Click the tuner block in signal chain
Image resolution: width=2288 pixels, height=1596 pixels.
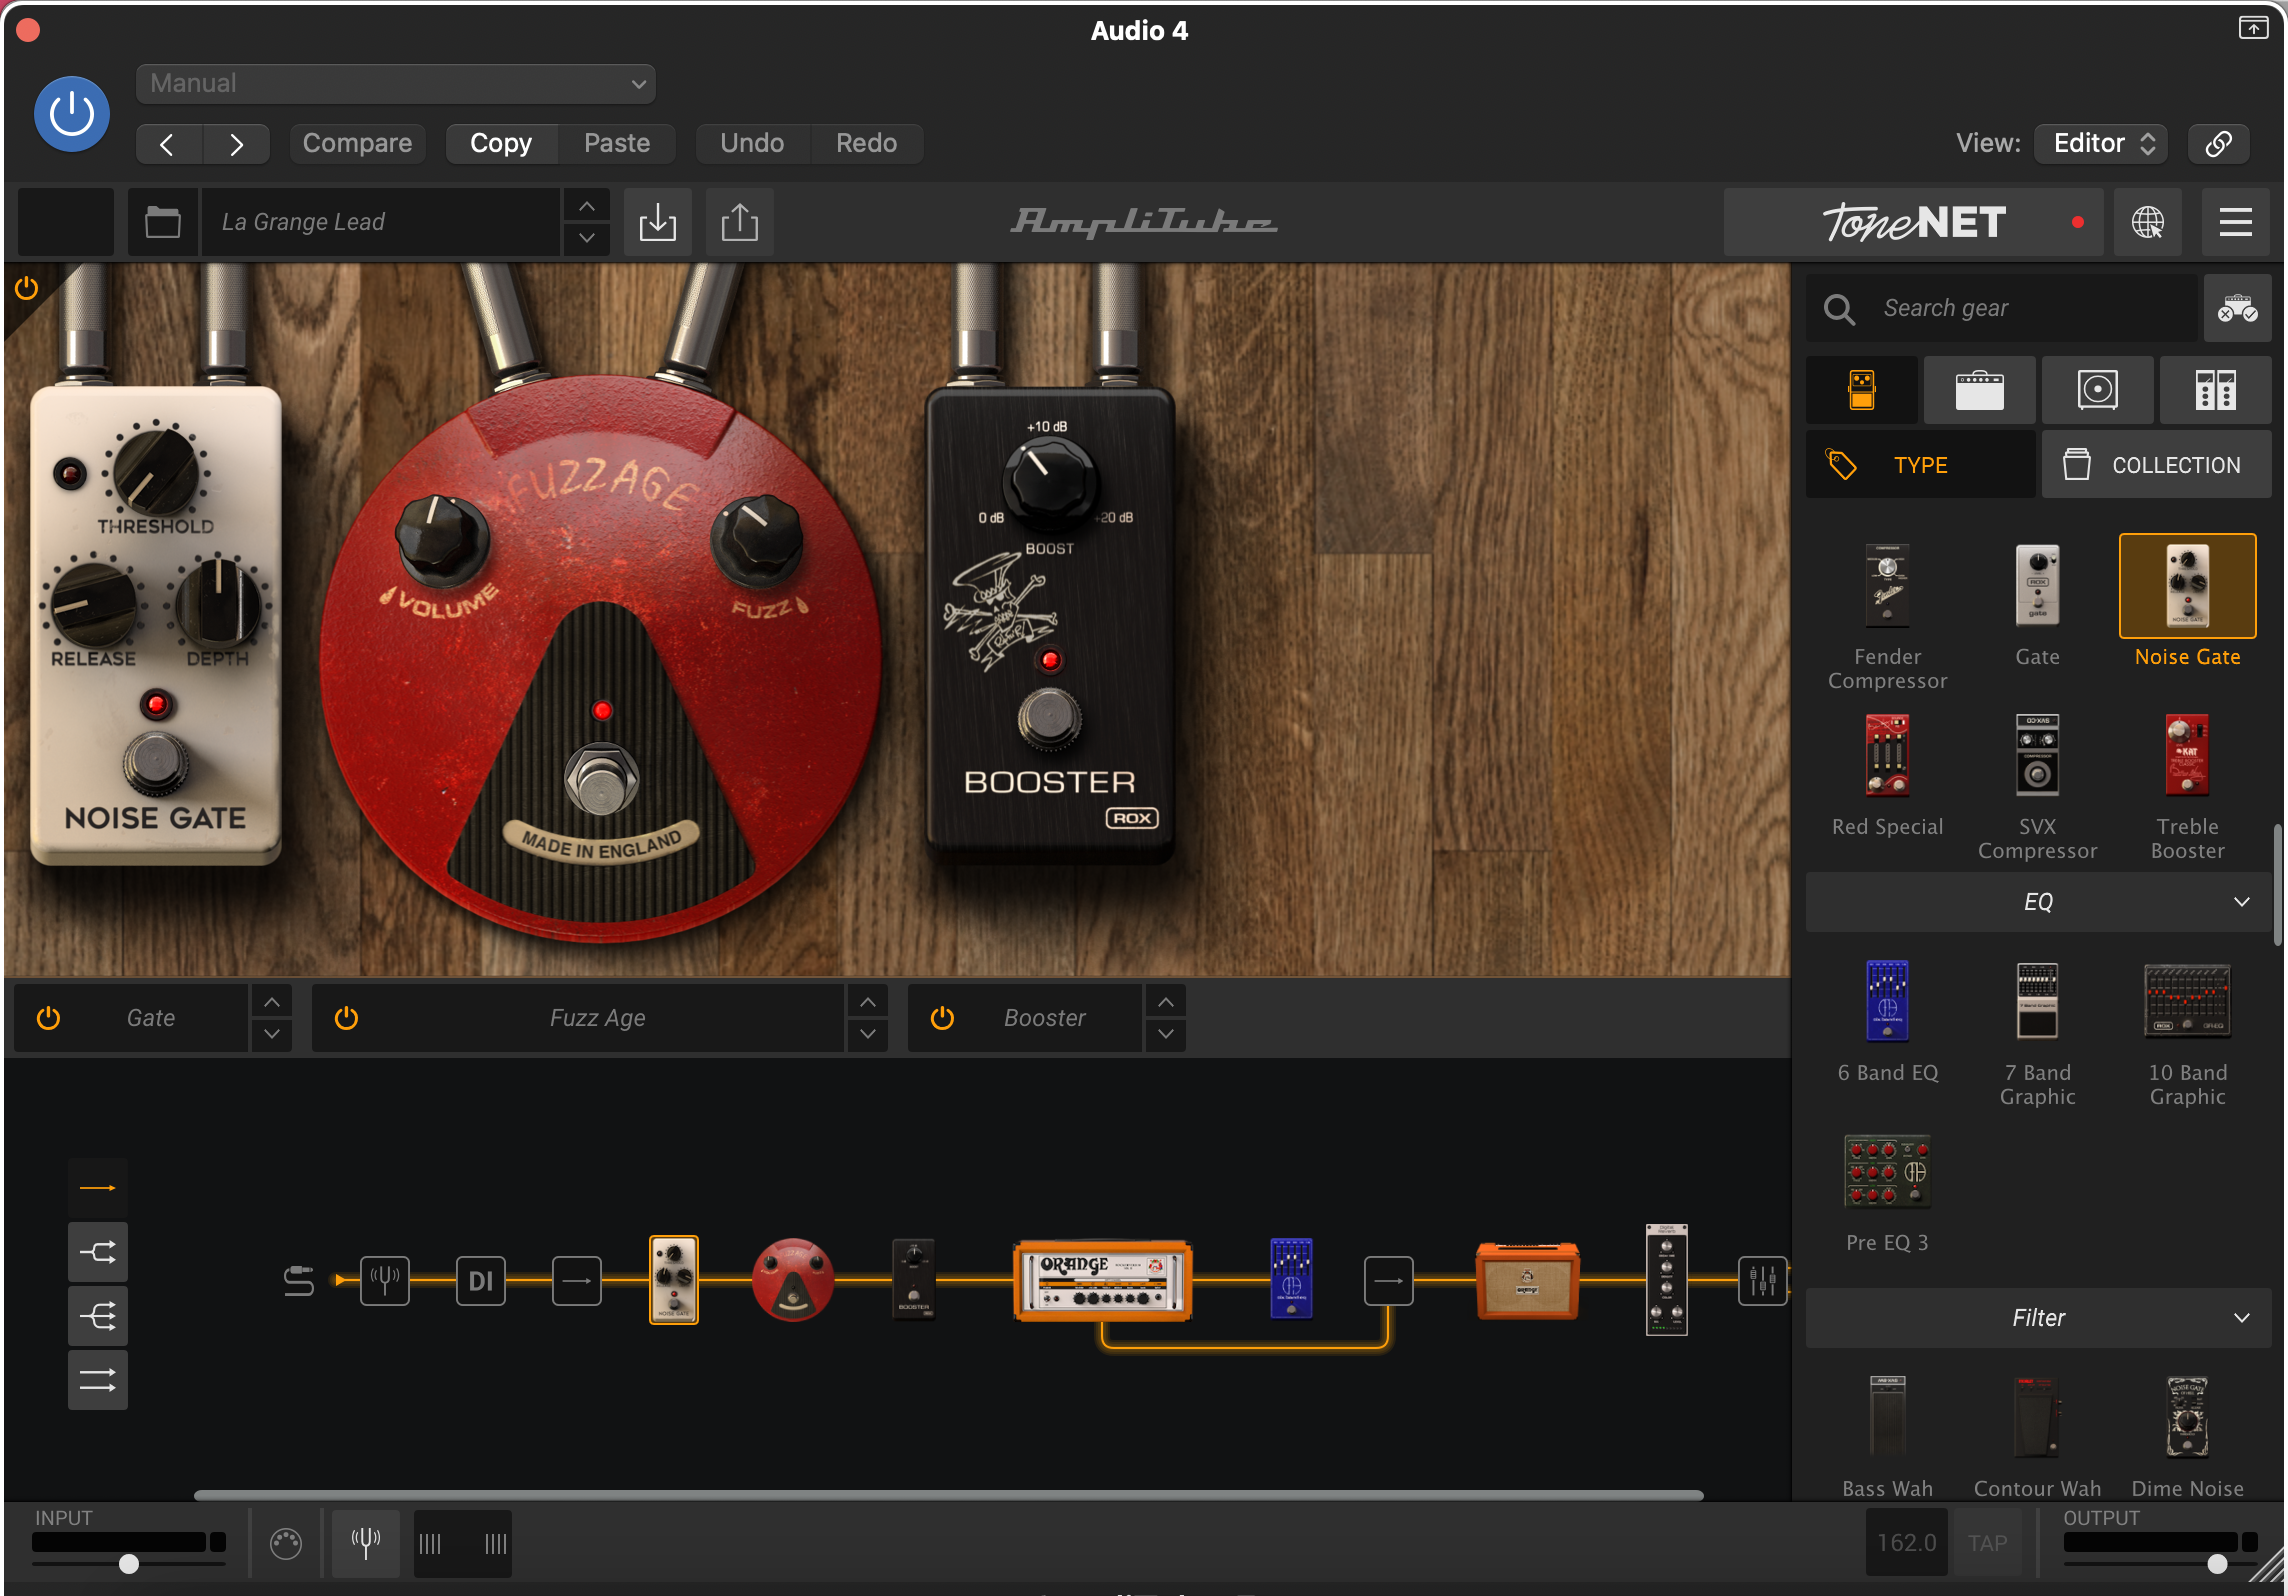click(385, 1280)
